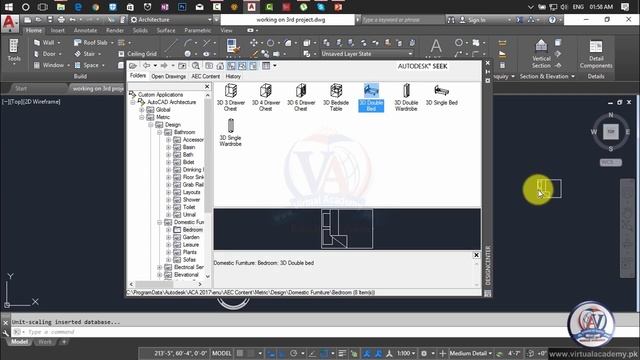Switch to the History tab
The image size is (640, 360).
233,76
